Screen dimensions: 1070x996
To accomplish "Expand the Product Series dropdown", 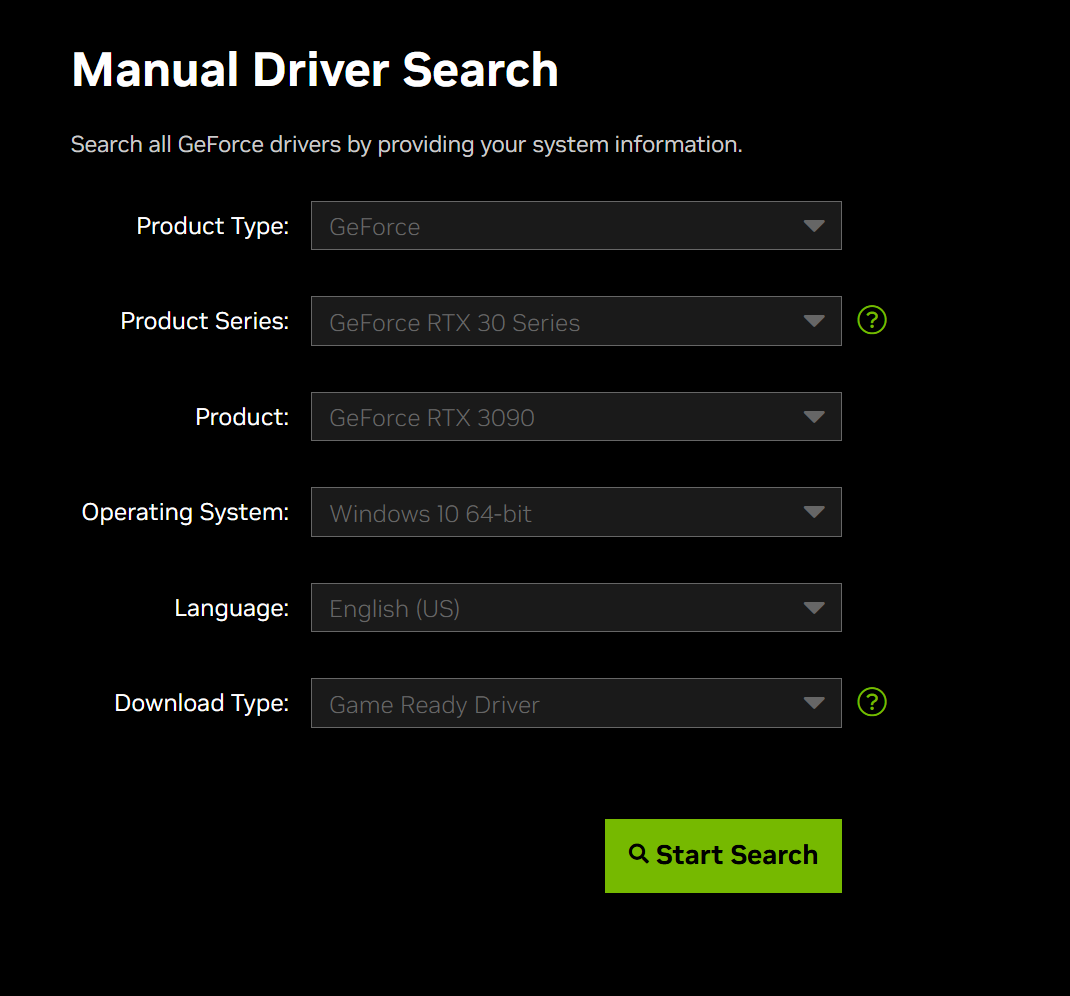I will [576, 321].
